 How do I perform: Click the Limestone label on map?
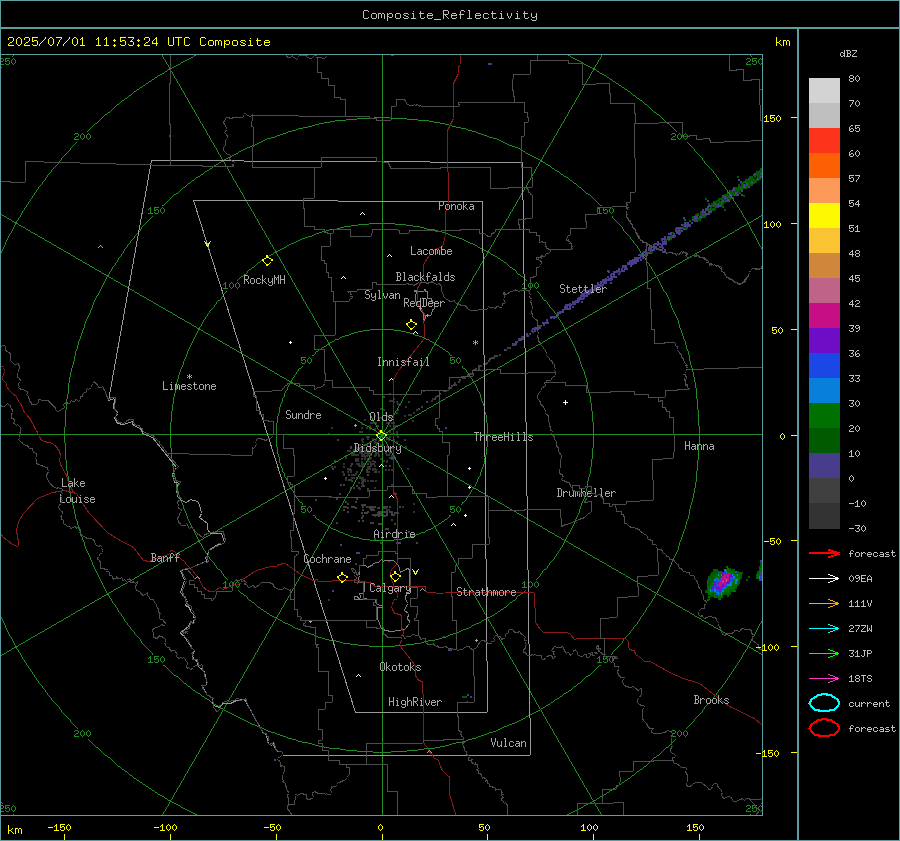(x=189, y=386)
